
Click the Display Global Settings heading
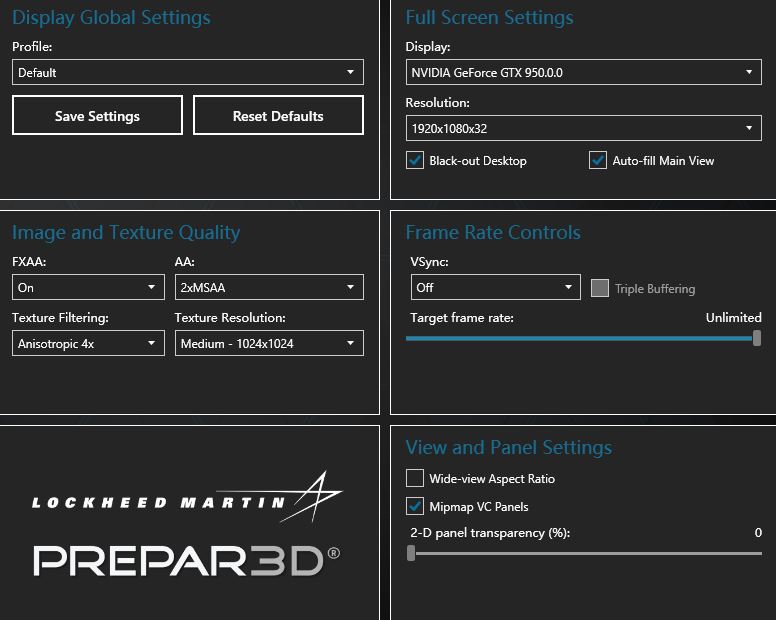click(x=111, y=17)
